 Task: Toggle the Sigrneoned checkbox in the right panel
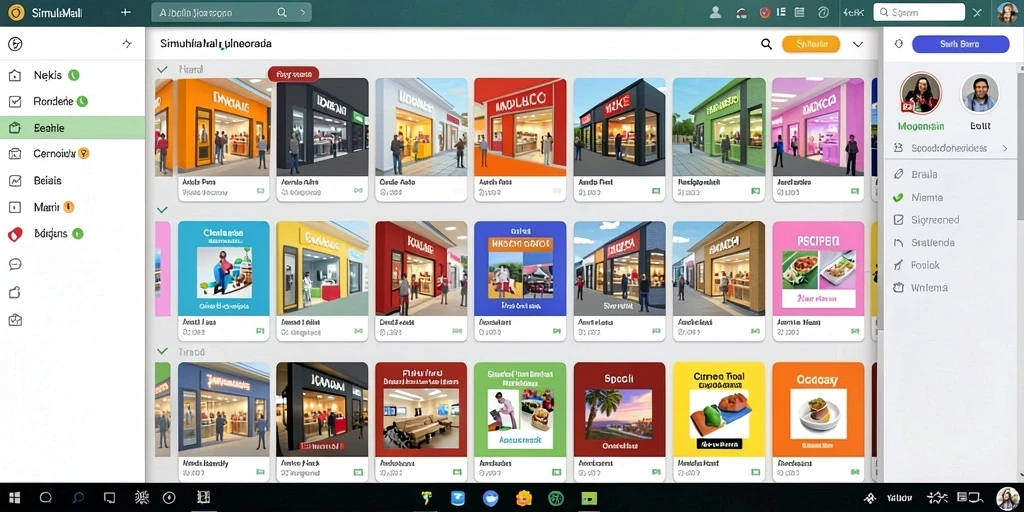pos(898,220)
